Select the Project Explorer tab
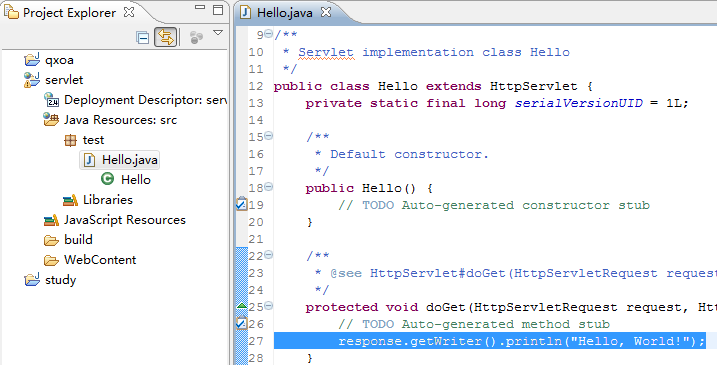This screenshot has height=366, width=717. 70,12
